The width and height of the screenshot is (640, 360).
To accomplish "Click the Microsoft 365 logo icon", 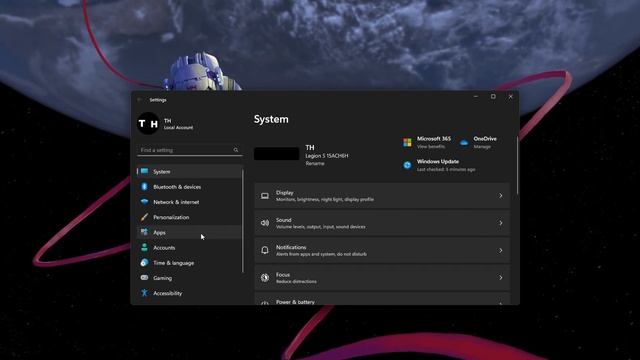I will pos(407,142).
